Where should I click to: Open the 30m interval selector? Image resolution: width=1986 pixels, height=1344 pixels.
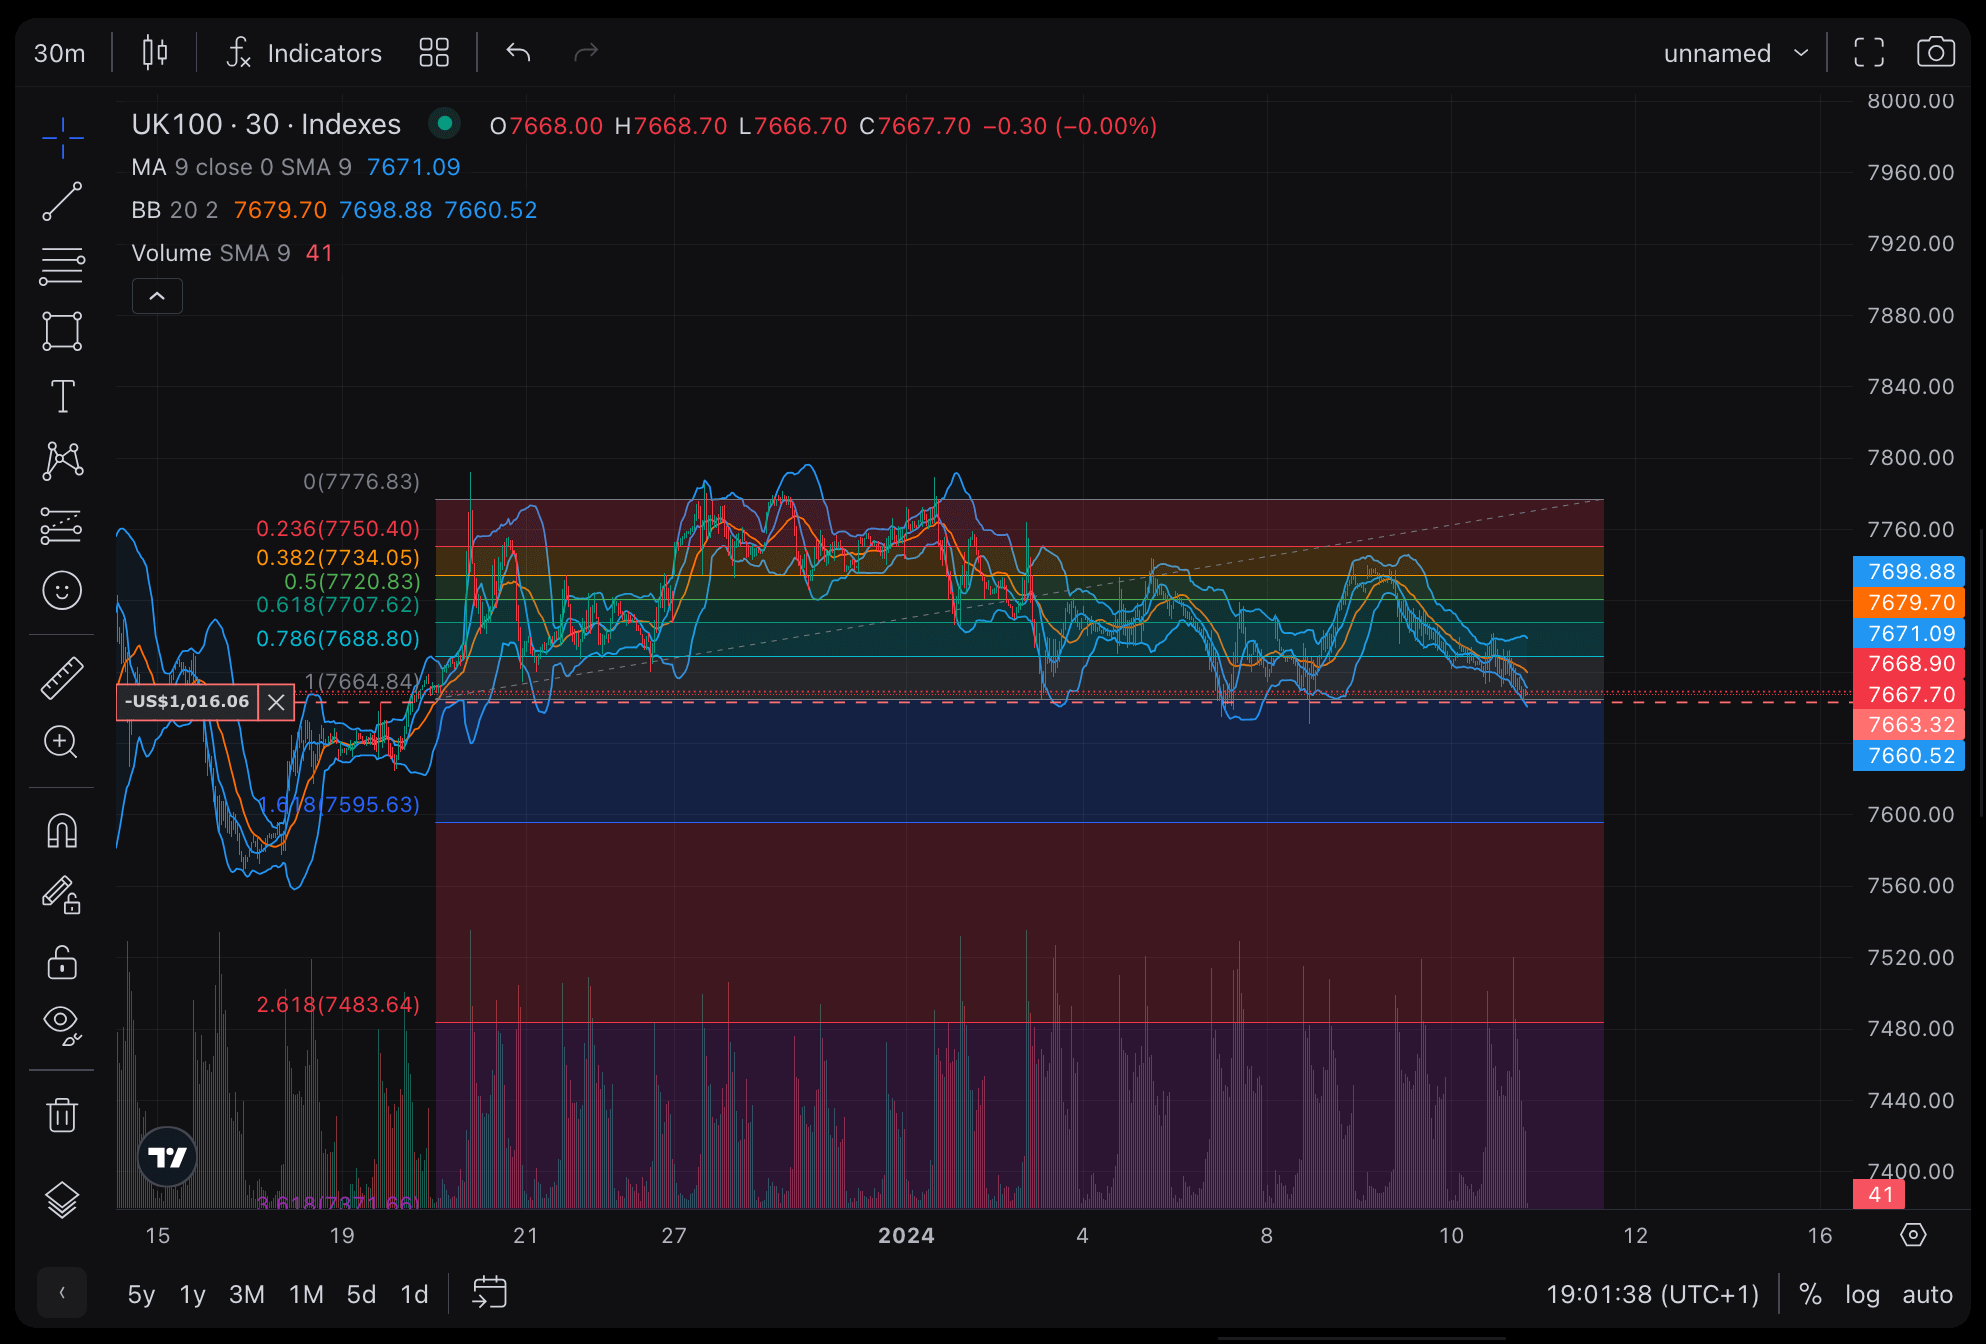pos(60,52)
